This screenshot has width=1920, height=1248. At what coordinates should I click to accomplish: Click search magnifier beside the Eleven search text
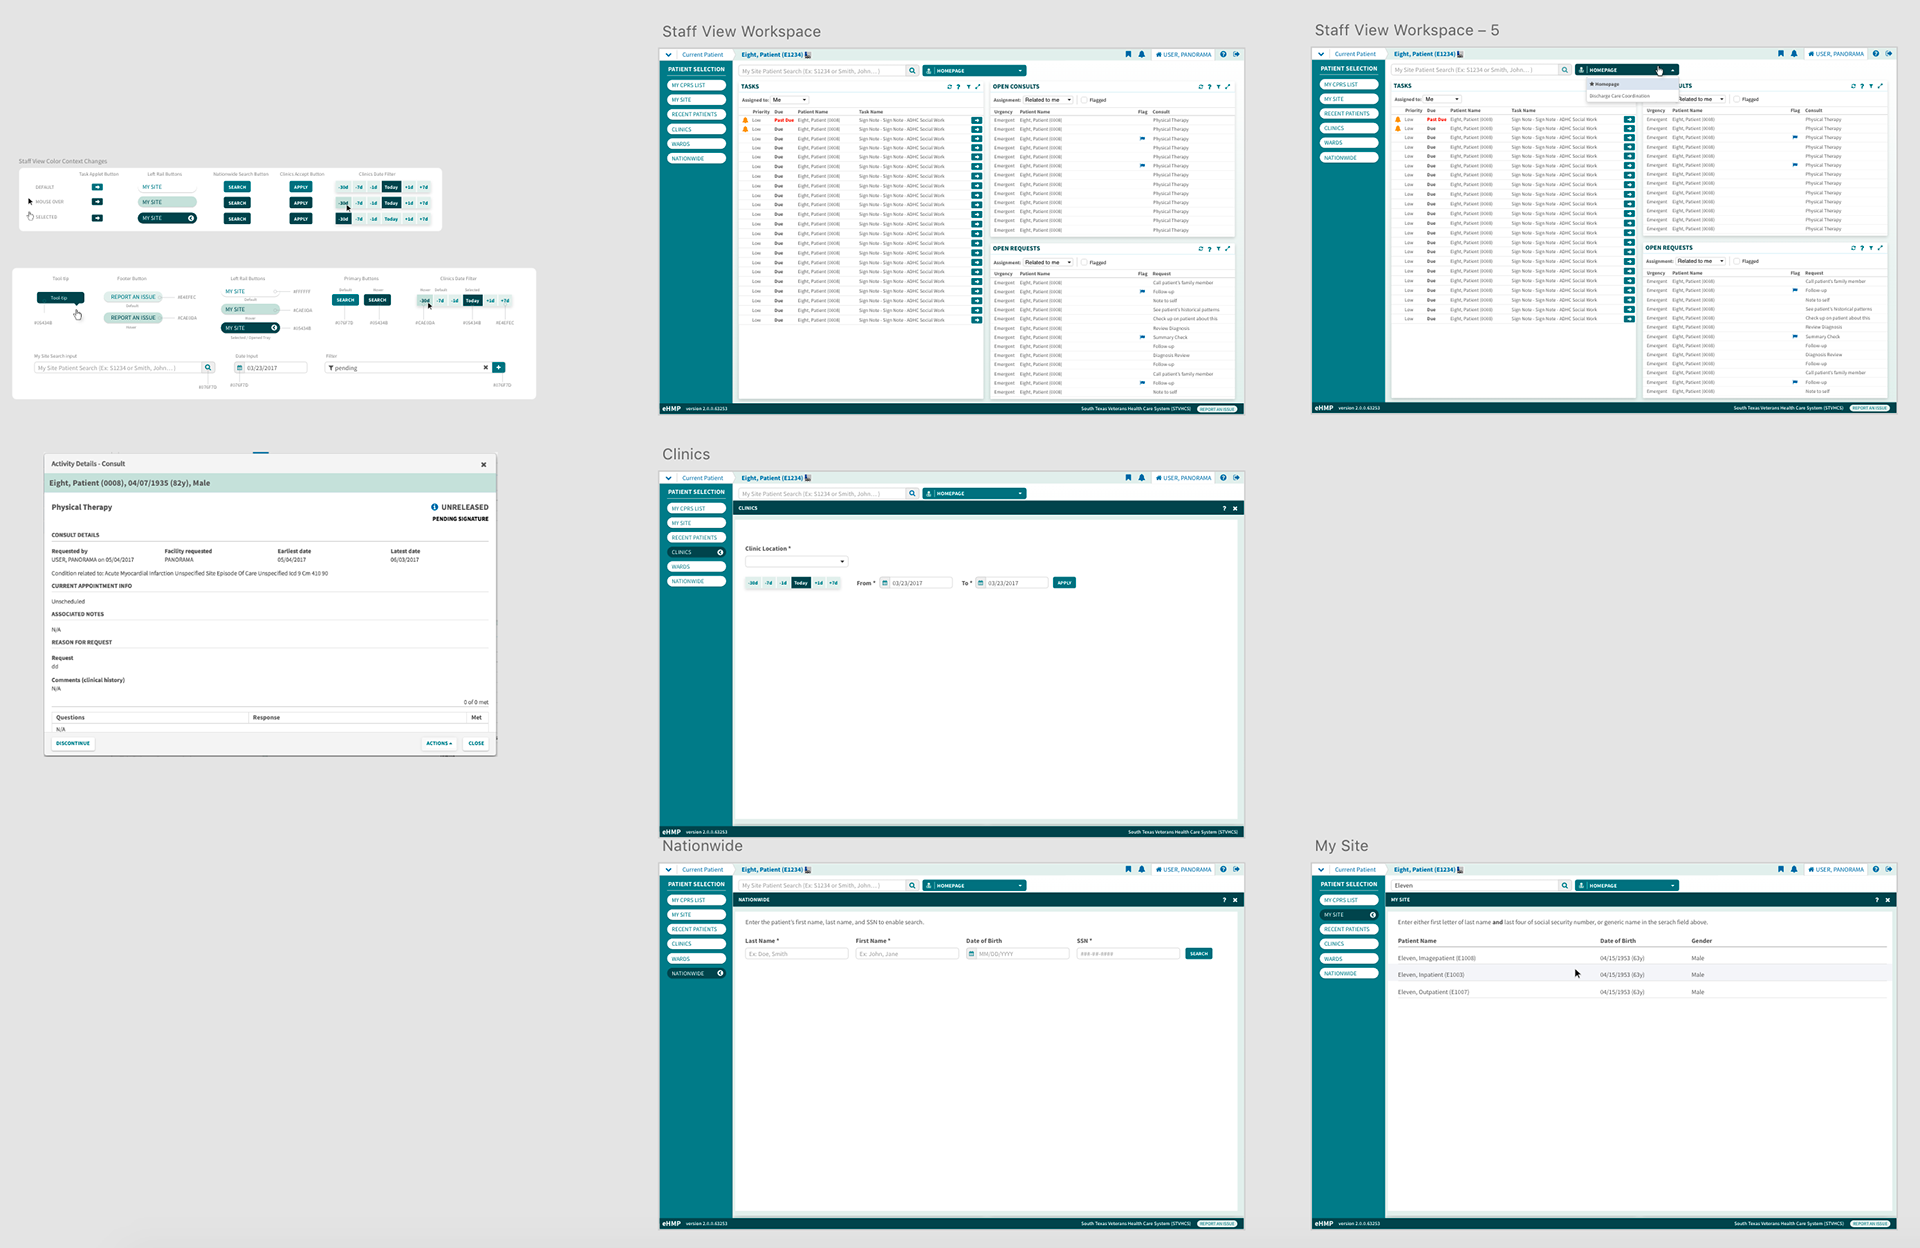[1565, 885]
